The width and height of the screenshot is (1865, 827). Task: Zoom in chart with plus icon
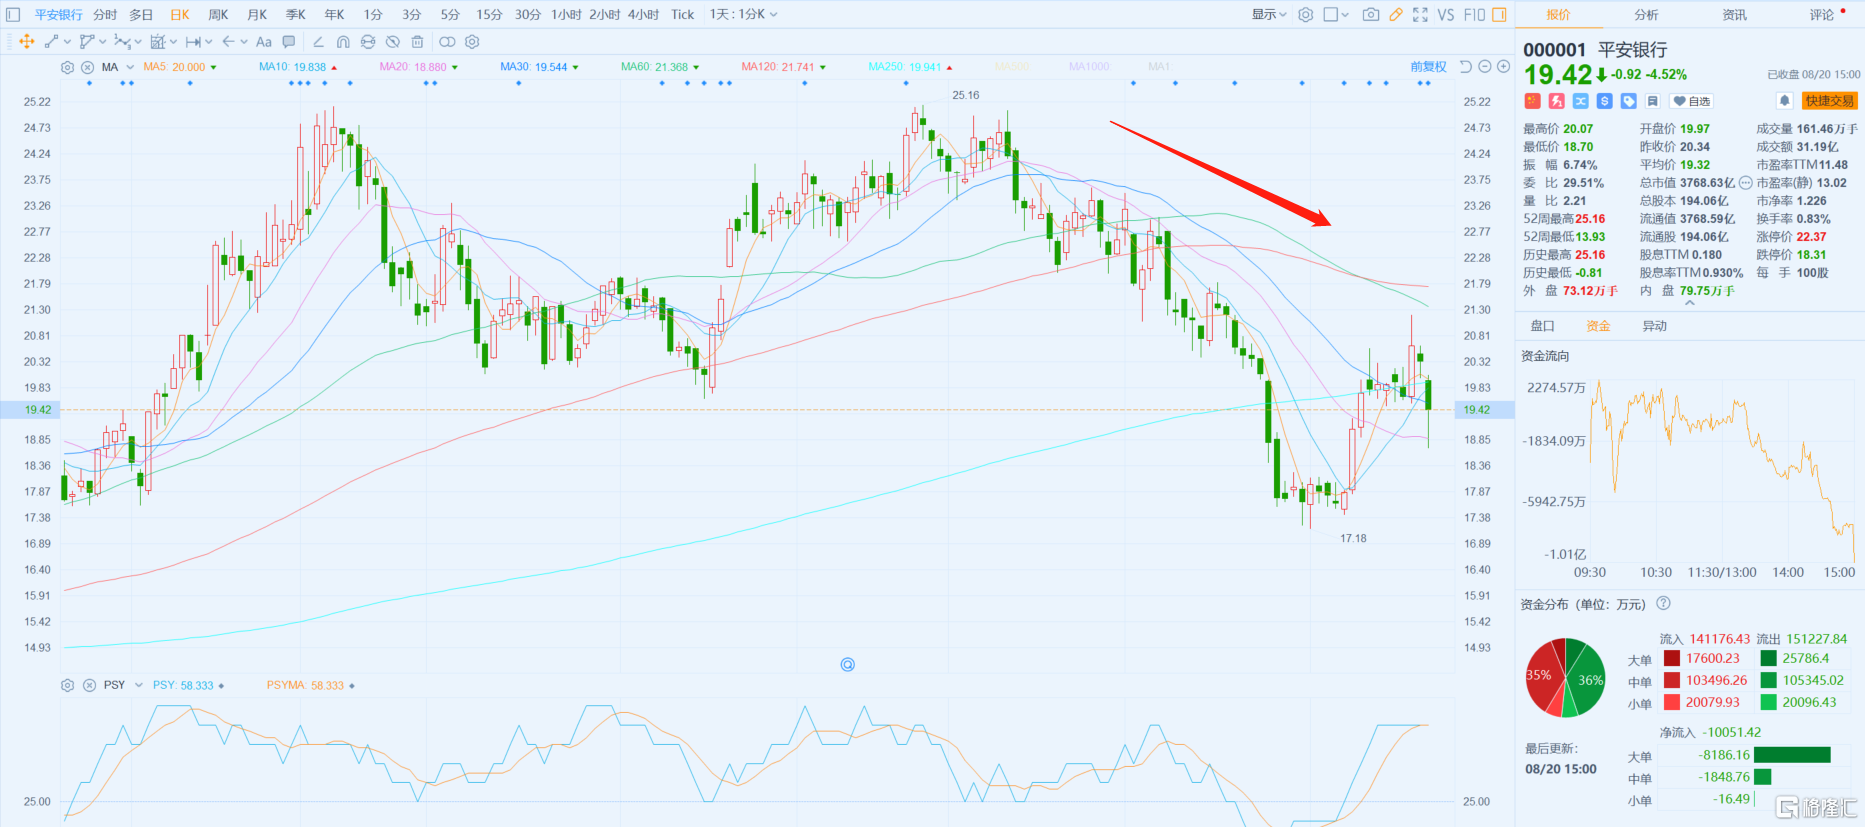pyautogui.click(x=1503, y=67)
